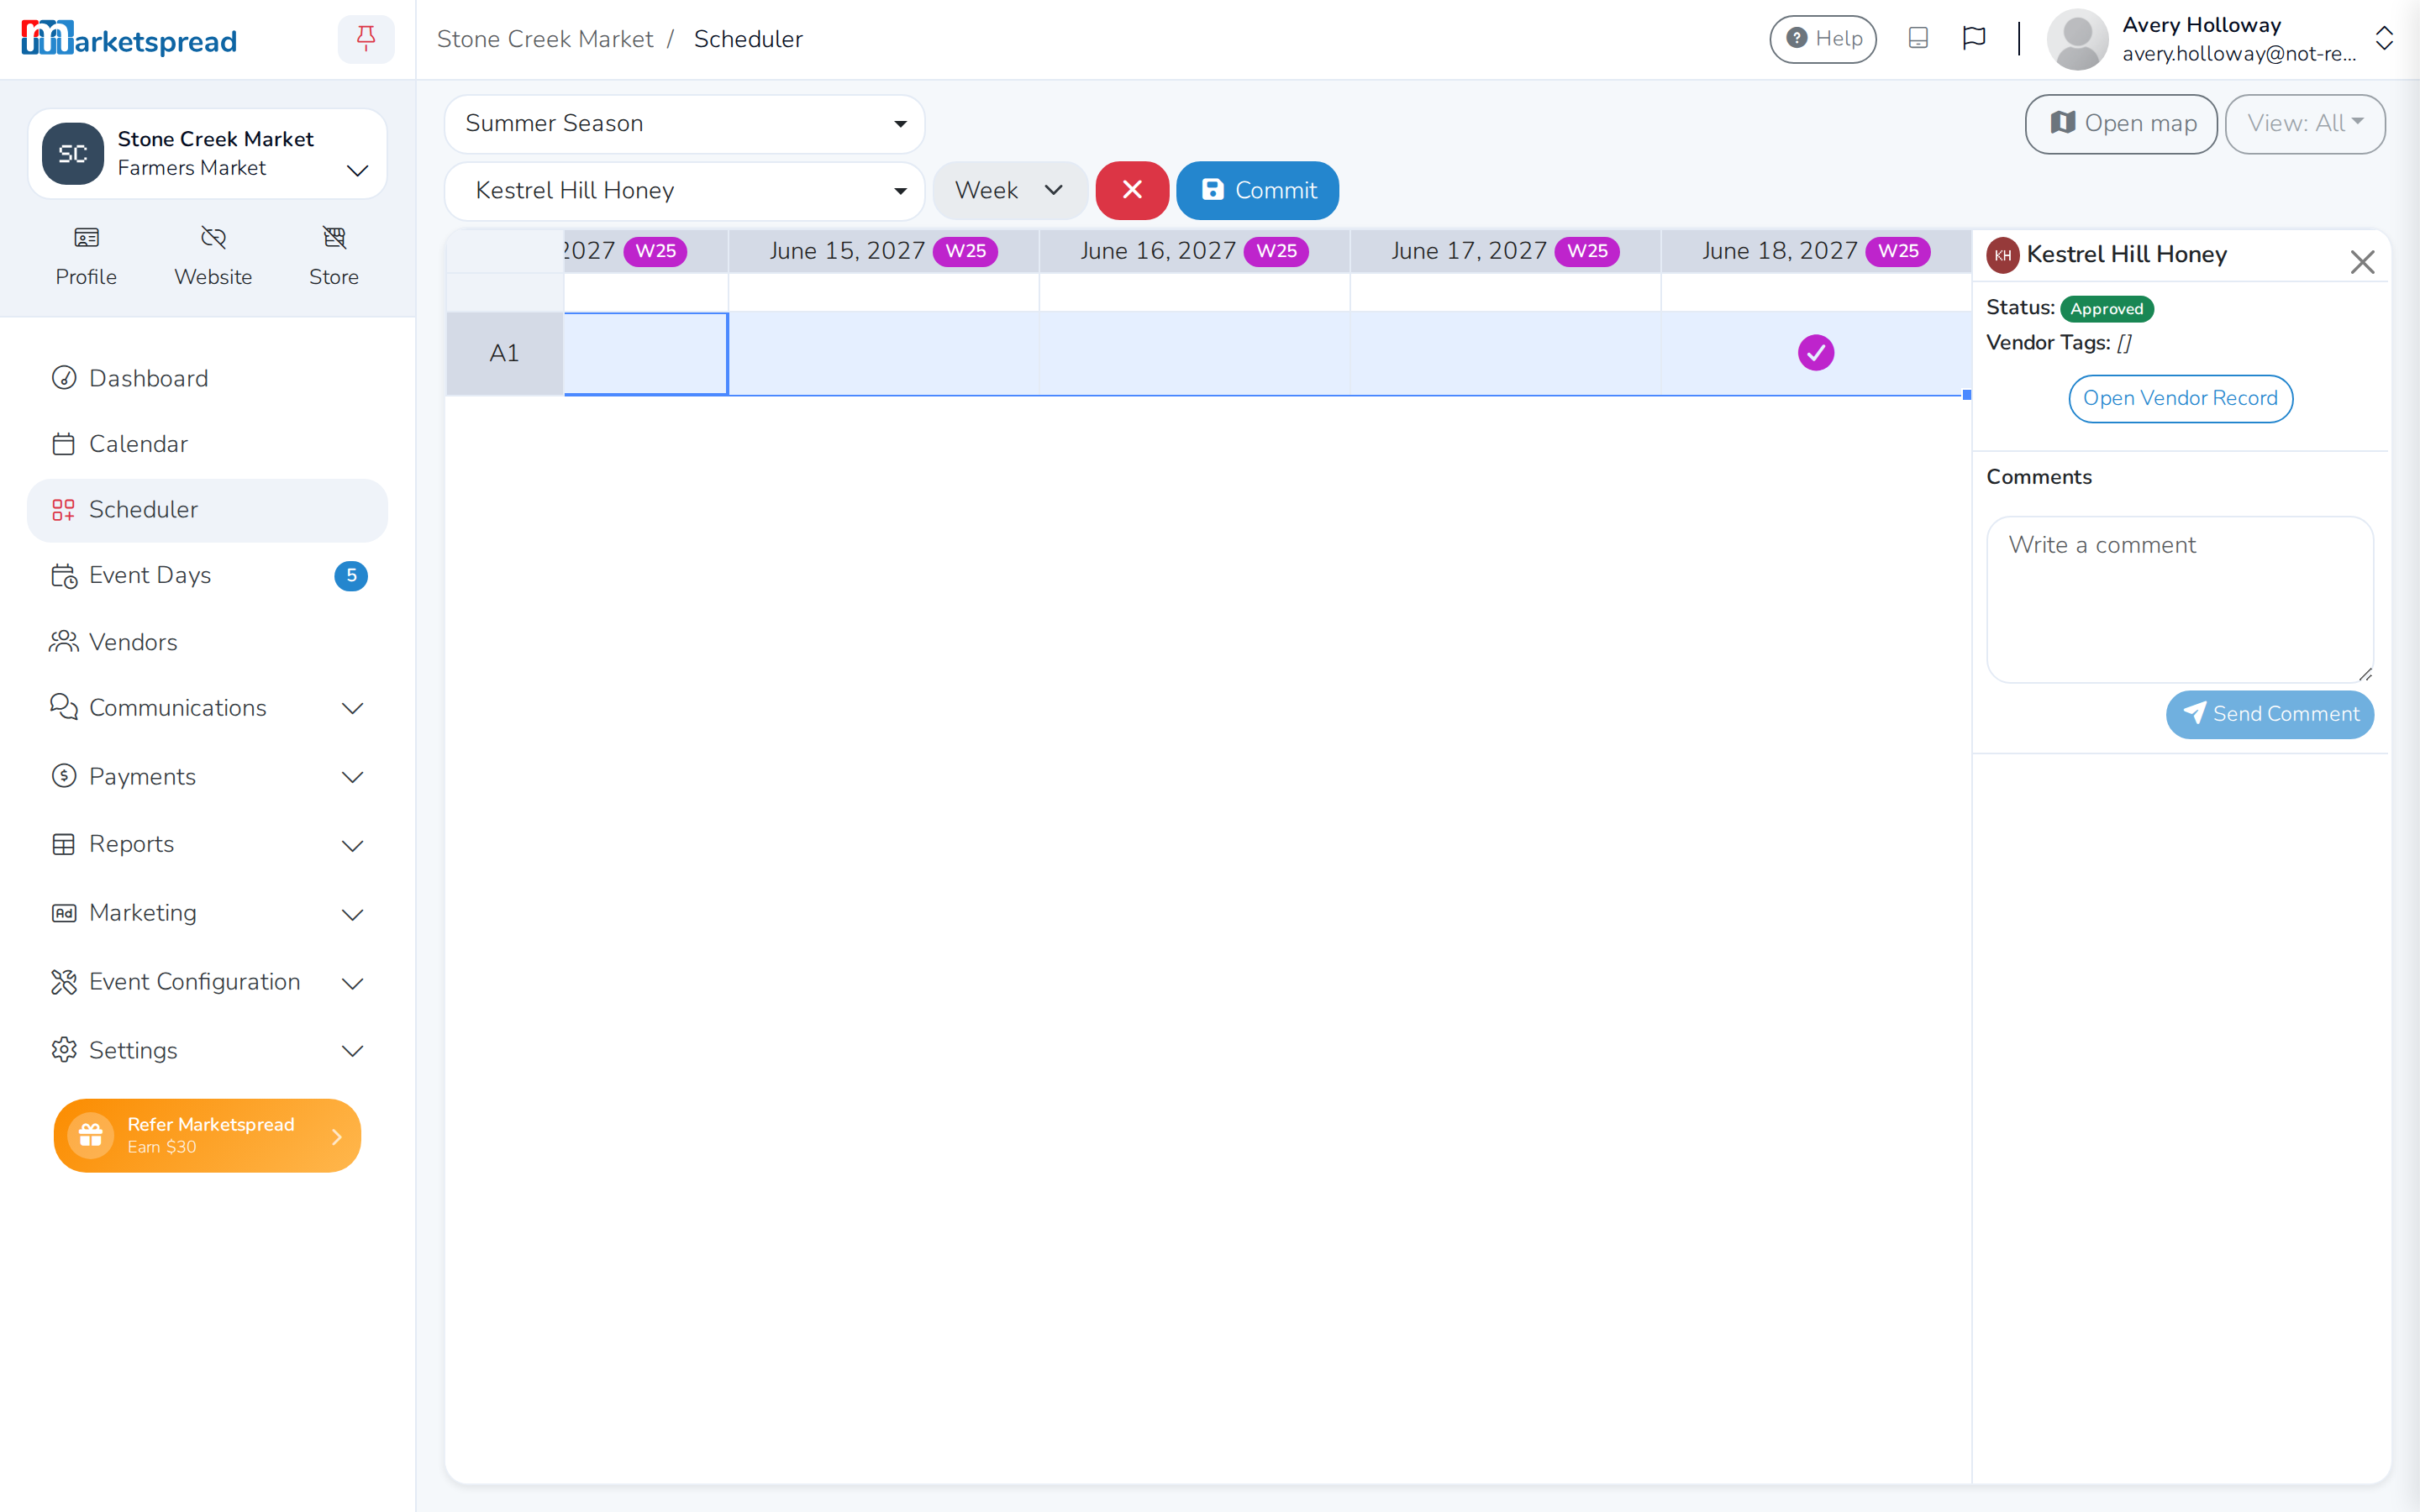The height and width of the screenshot is (1512, 2420).
Task: Expand the Communications menu
Action: click(207, 708)
